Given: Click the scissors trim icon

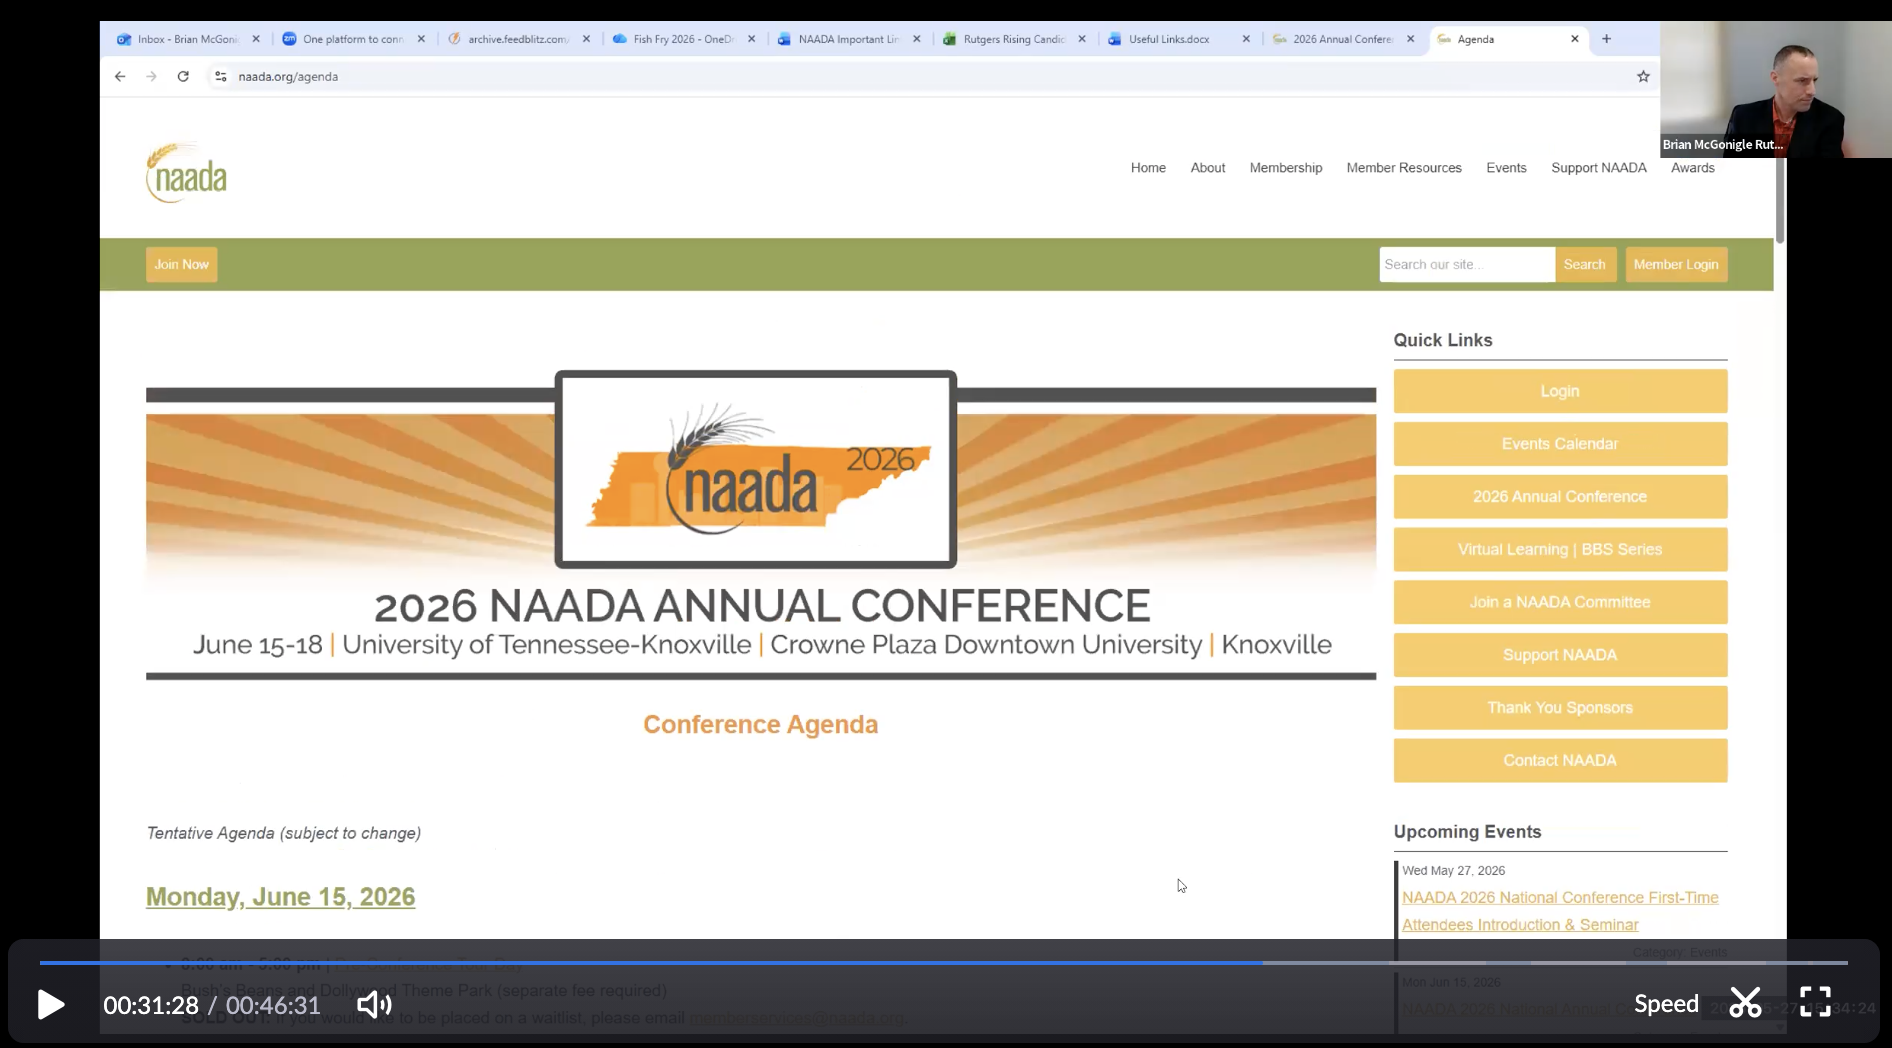Looking at the screenshot, I should pyautogui.click(x=1745, y=1003).
